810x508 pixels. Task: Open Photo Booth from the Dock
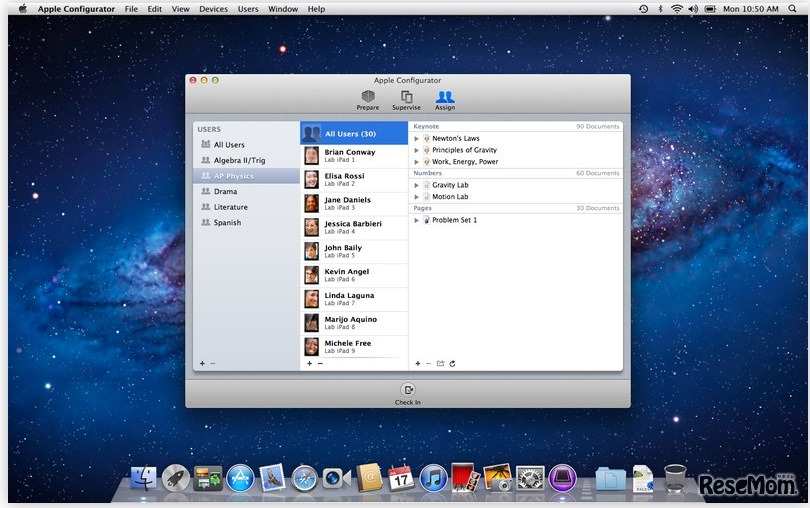pyautogui.click(x=465, y=478)
